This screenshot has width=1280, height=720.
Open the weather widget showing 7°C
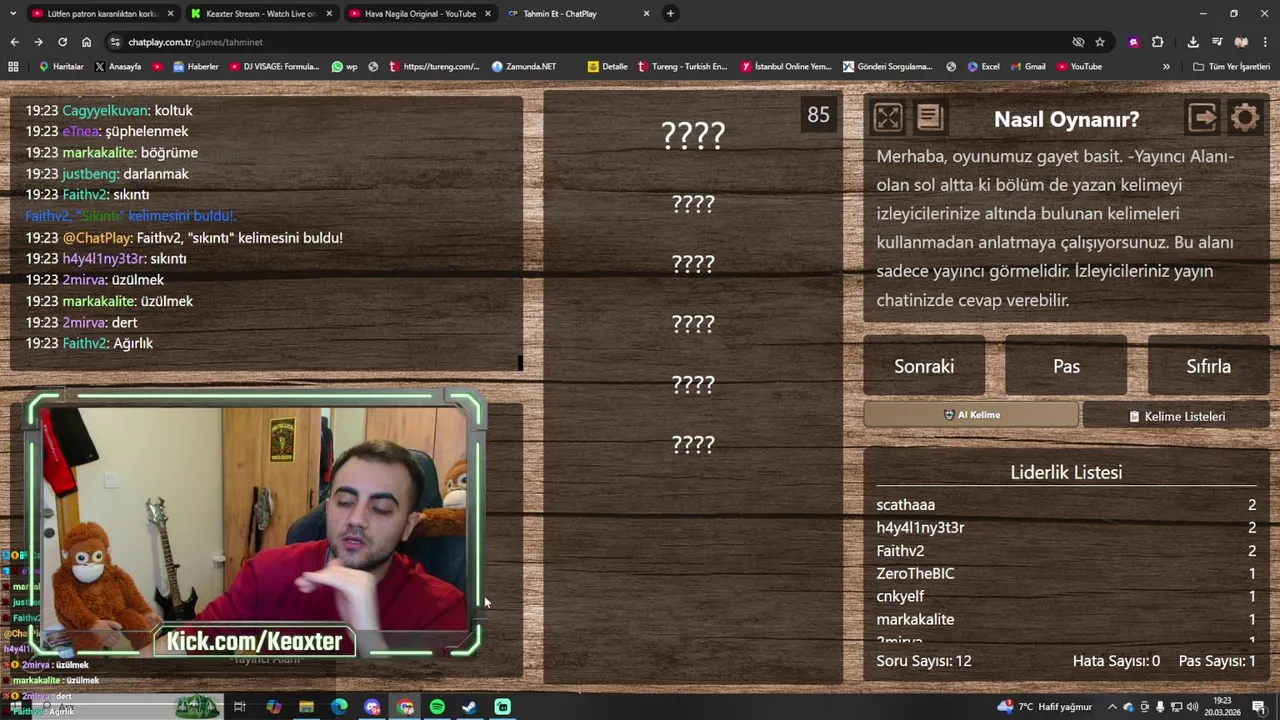pyautogui.click(x=1044, y=707)
